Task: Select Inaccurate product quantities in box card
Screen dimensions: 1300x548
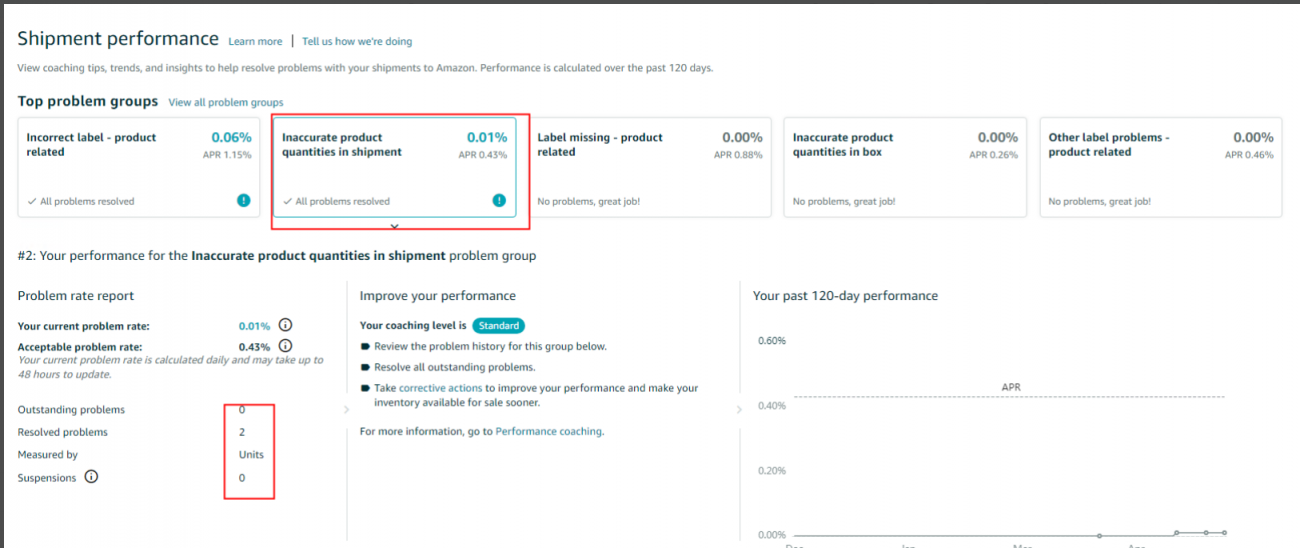Action: tap(905, 167)
